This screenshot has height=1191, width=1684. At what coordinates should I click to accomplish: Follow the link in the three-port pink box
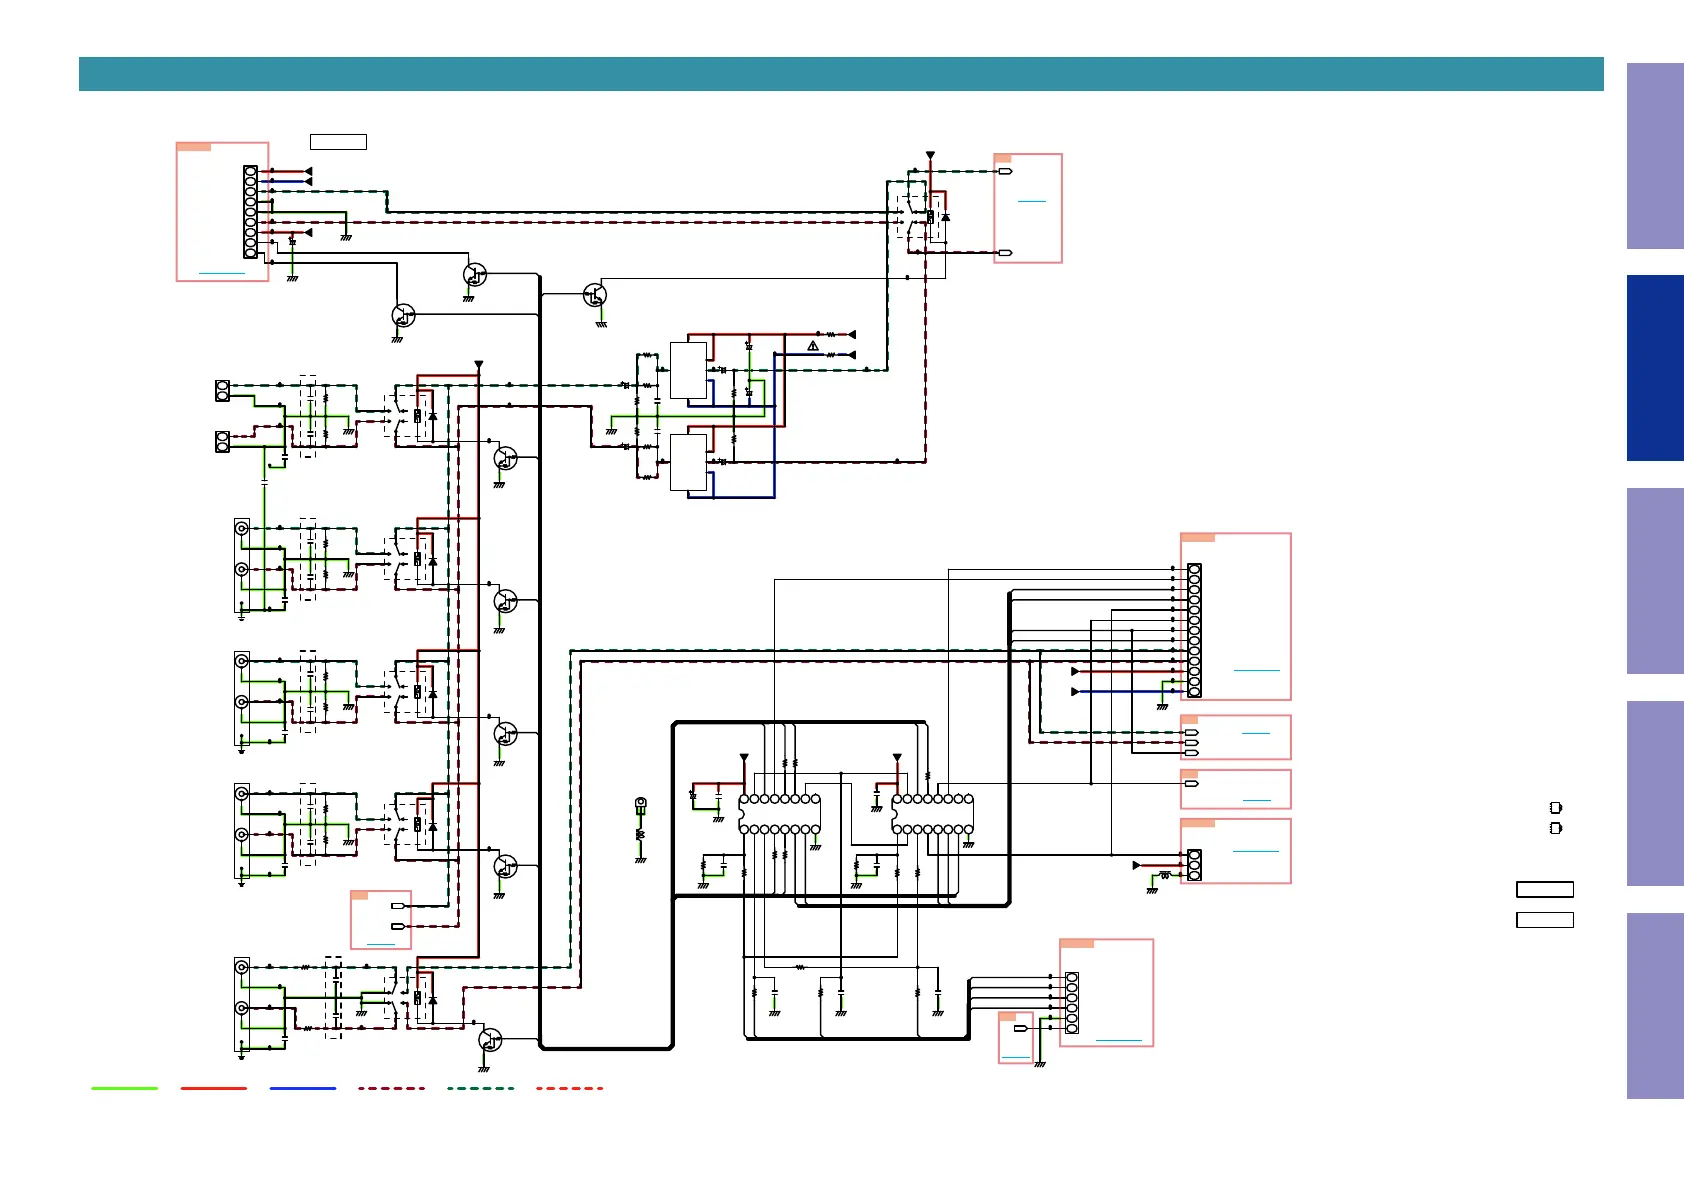pyautogui.click(x=1256, y=733)
